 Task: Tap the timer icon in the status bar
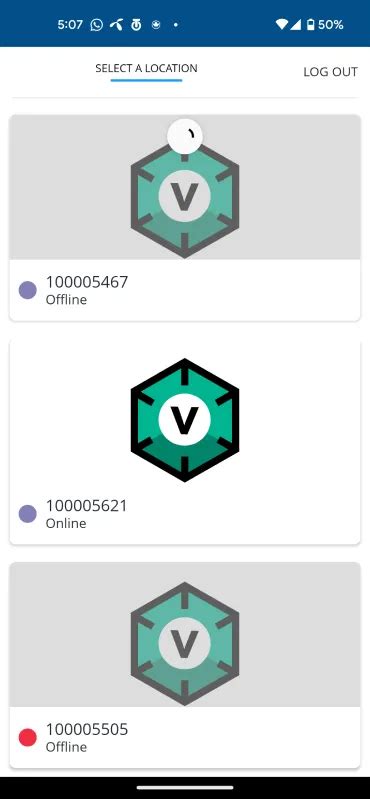click(136, 24)
